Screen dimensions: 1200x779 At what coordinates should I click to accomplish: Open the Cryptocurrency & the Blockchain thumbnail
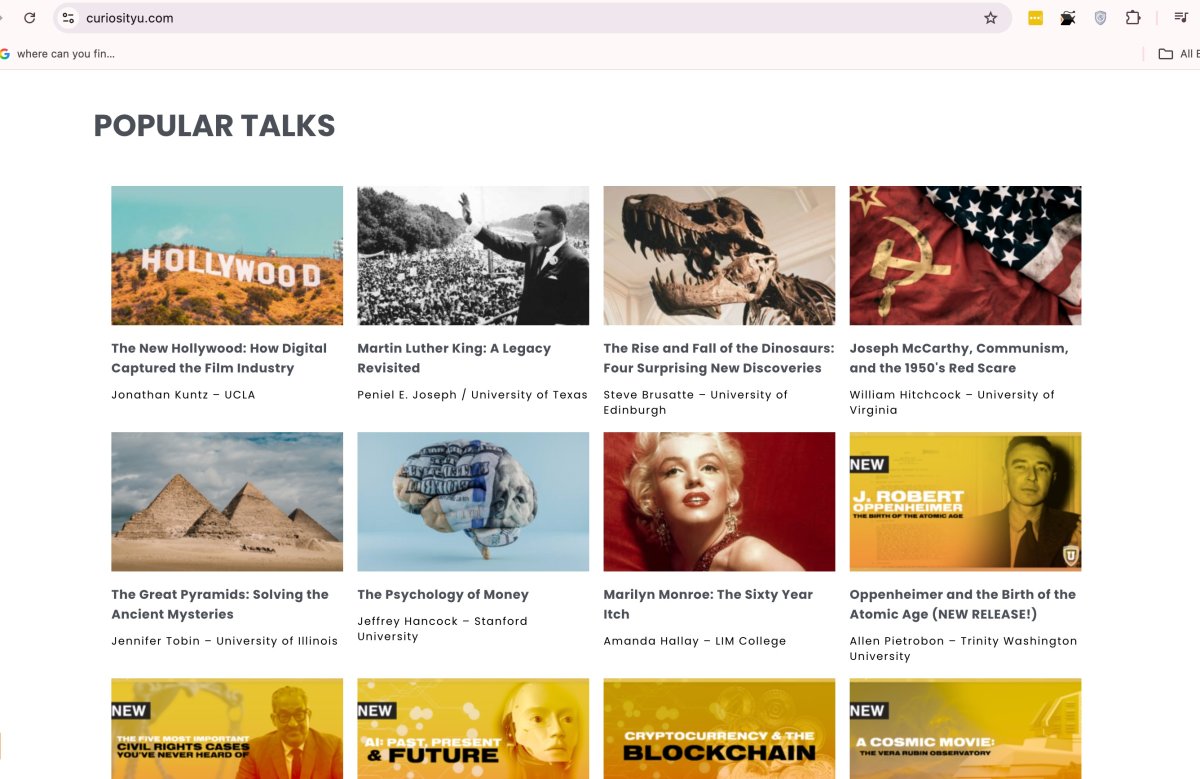tap(719, 730)
